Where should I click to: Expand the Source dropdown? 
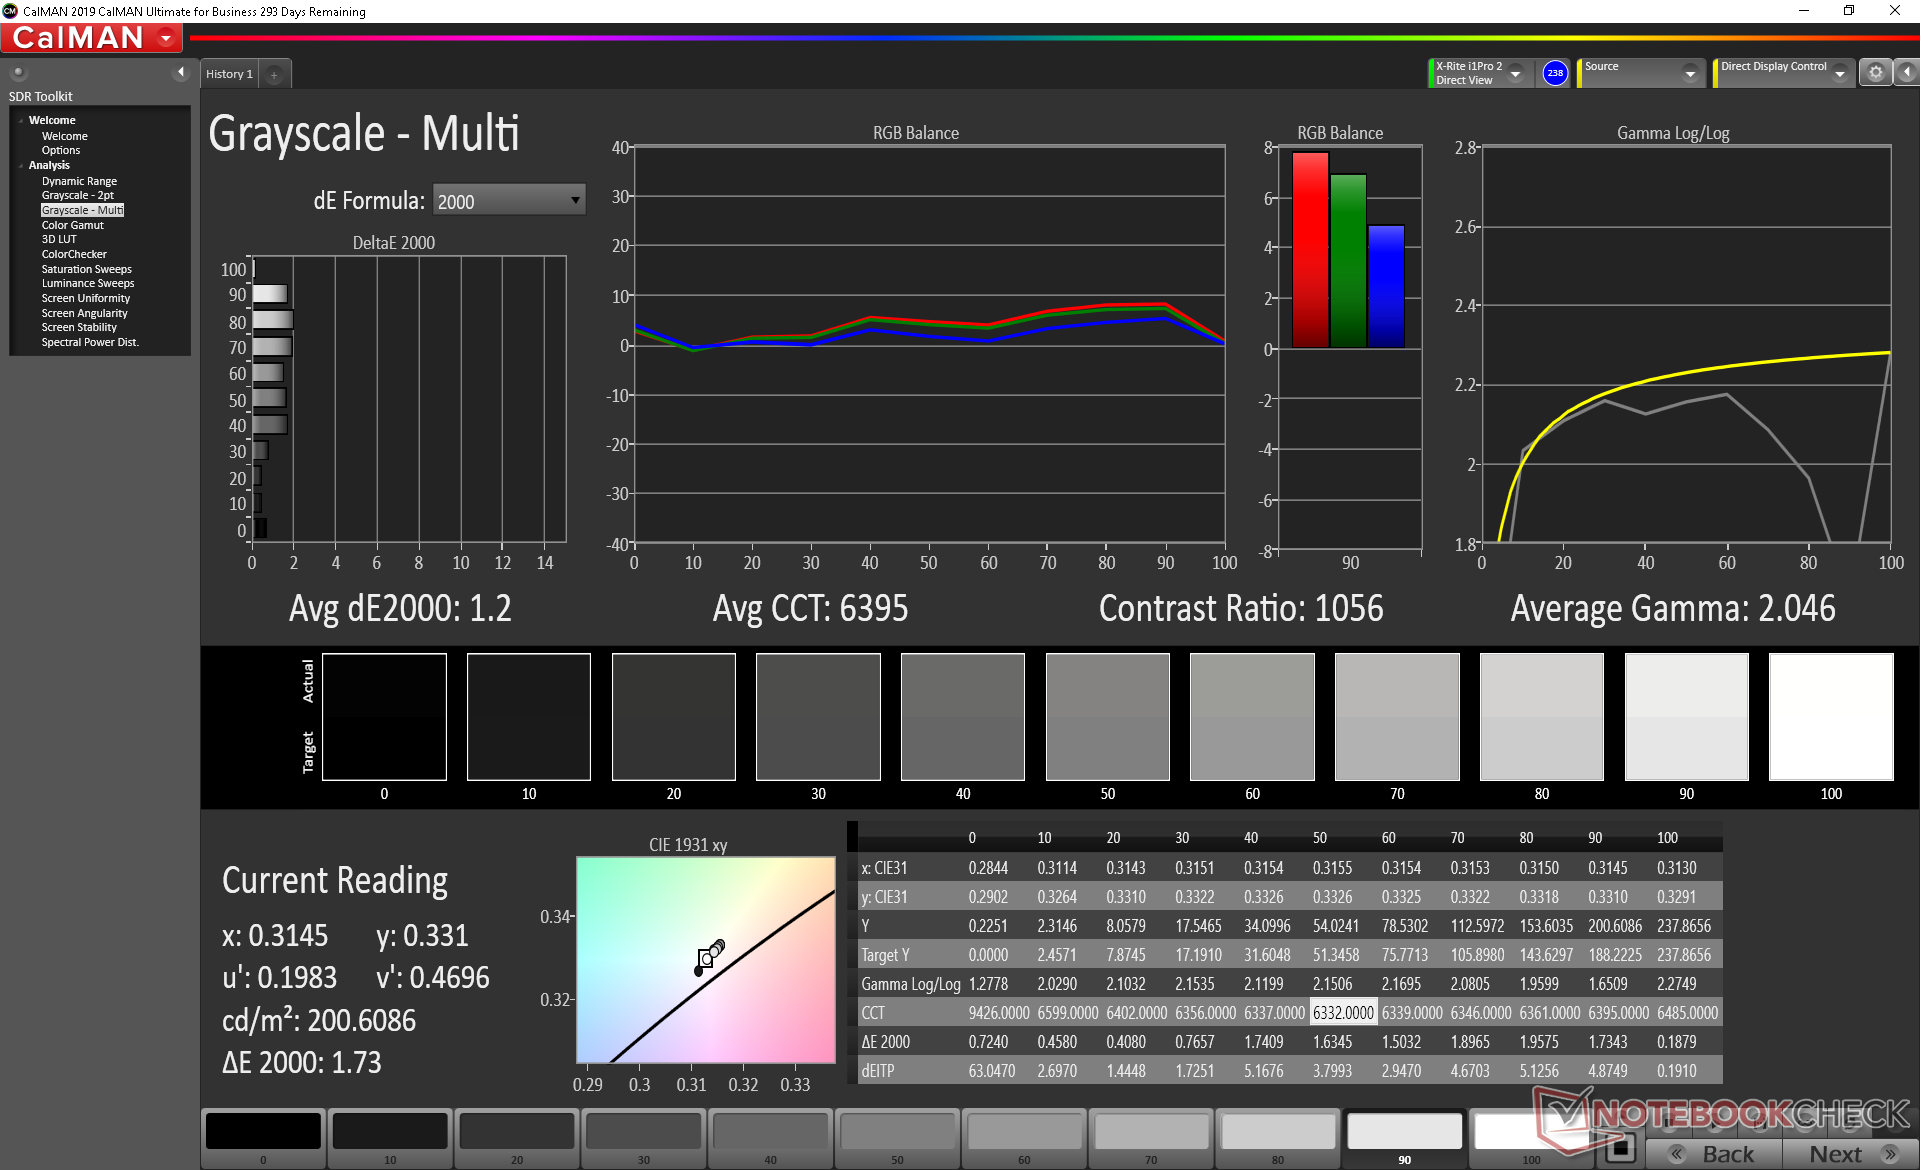[x=1689, y=74]
